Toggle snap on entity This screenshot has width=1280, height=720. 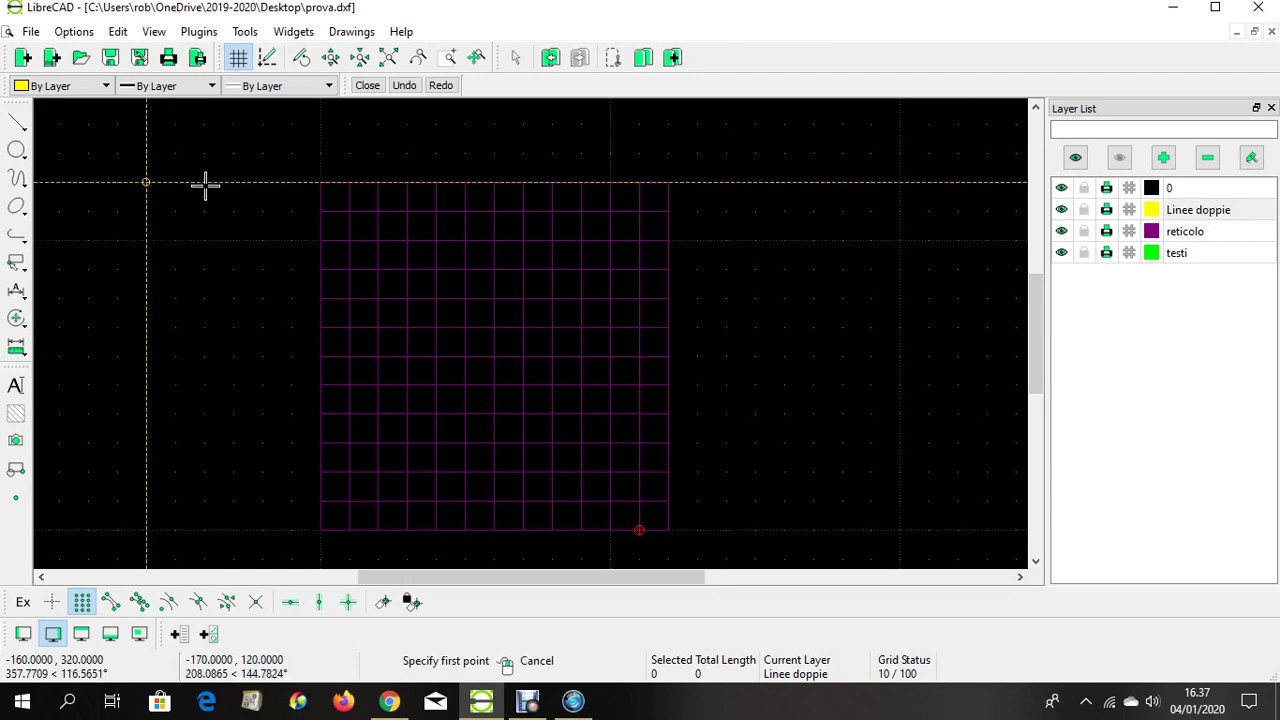[139, 602]
